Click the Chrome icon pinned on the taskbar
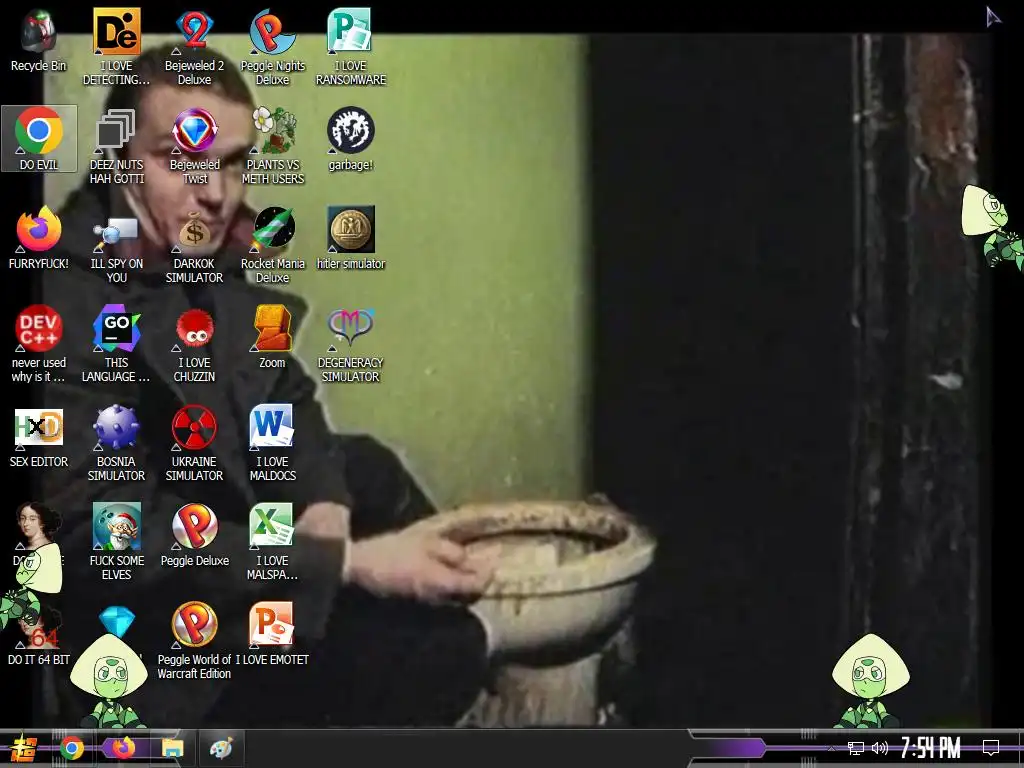 (72, 748)
